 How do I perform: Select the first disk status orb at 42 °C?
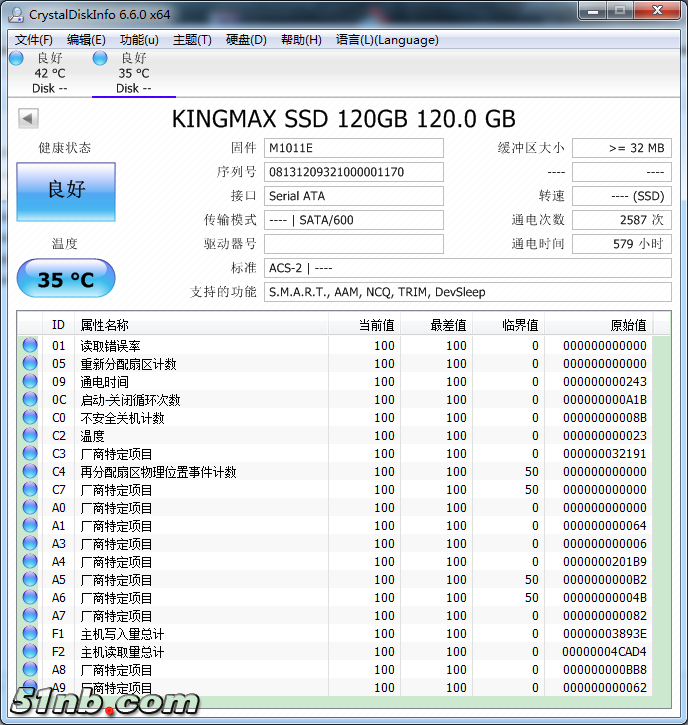(16, 58)
